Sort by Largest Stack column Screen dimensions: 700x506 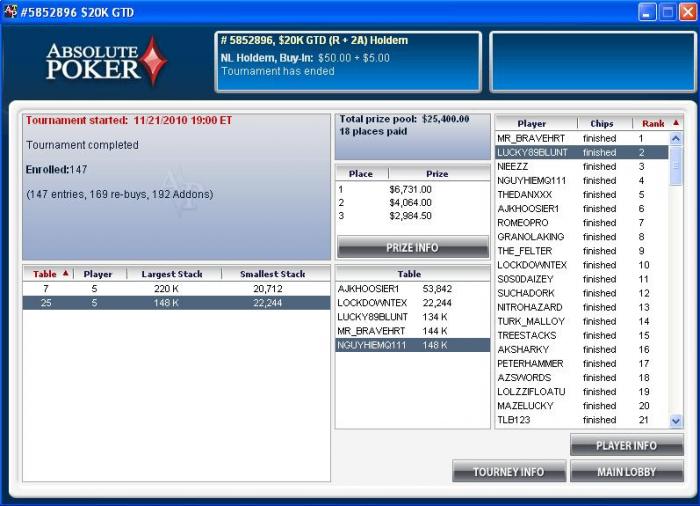(174, 274)
